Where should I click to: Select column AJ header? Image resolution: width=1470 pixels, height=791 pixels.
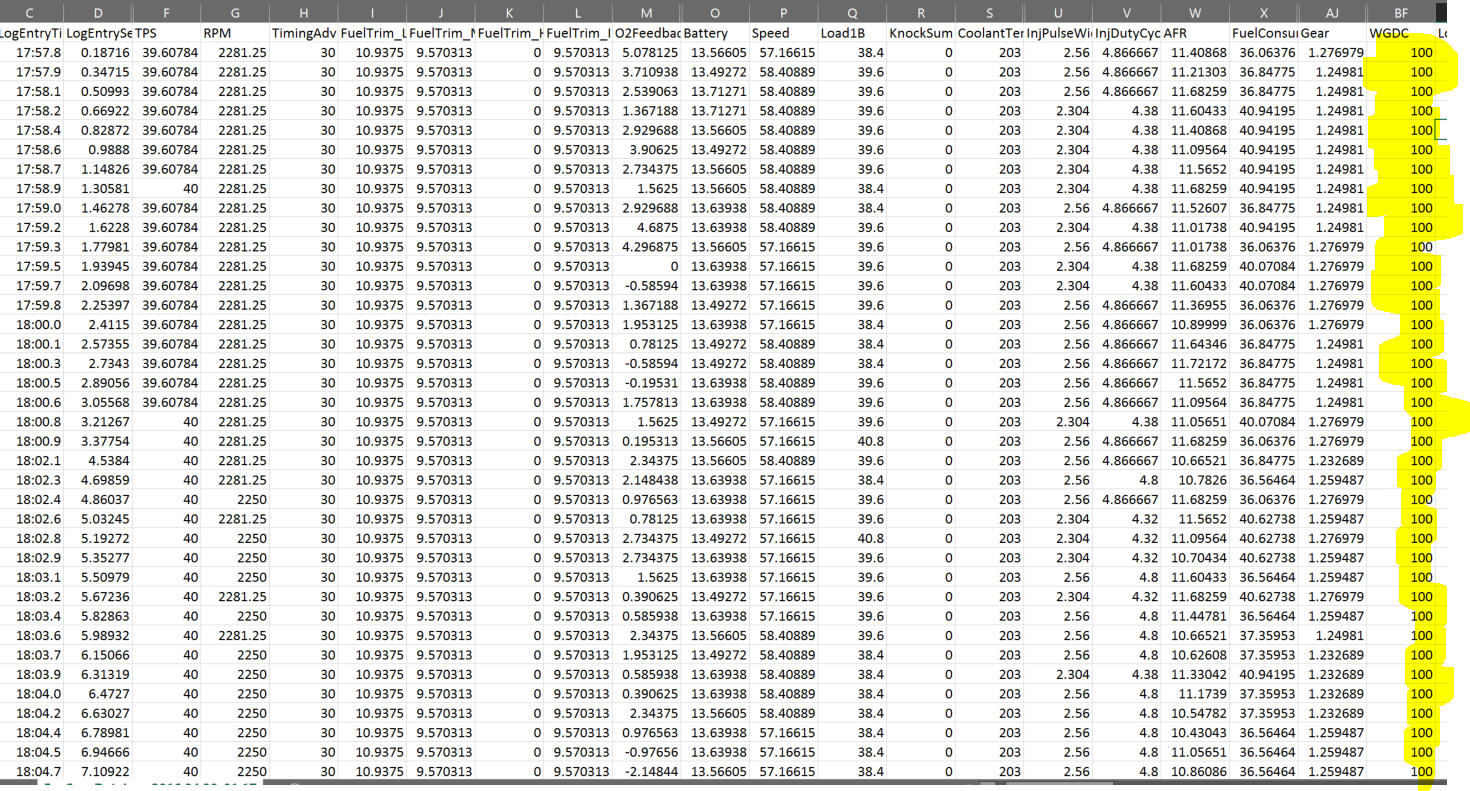[1332, 12]
